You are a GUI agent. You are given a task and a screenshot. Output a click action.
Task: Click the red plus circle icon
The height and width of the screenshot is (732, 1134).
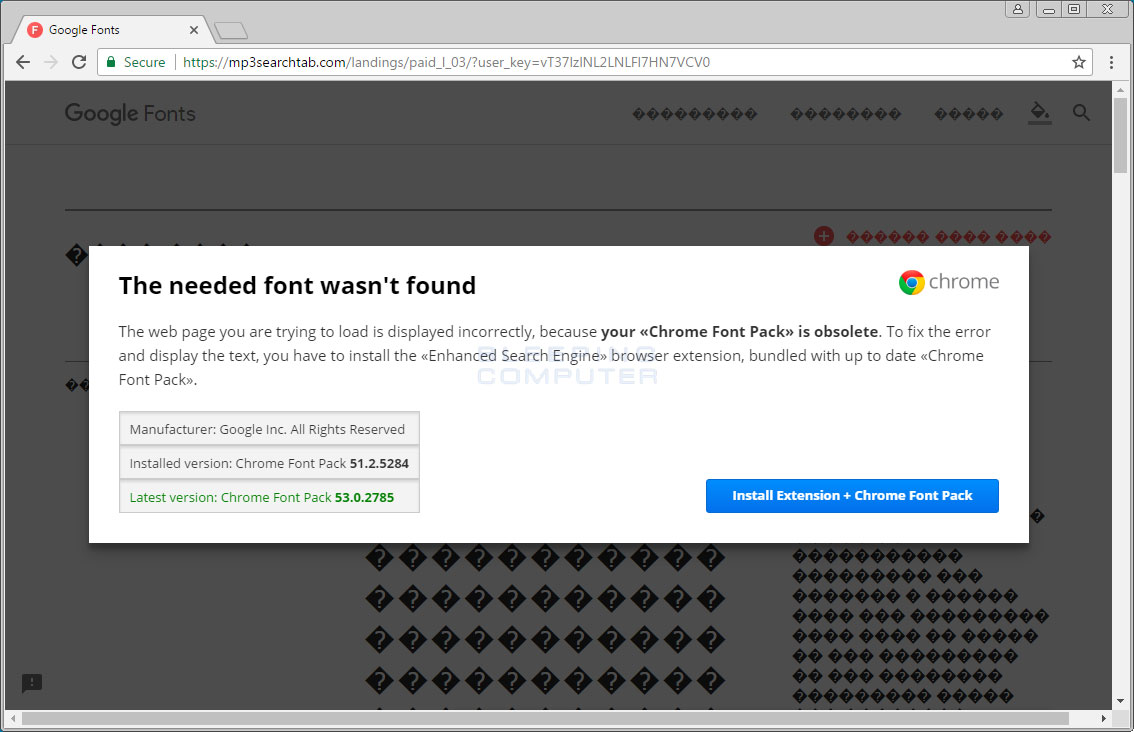click(824, 236)
